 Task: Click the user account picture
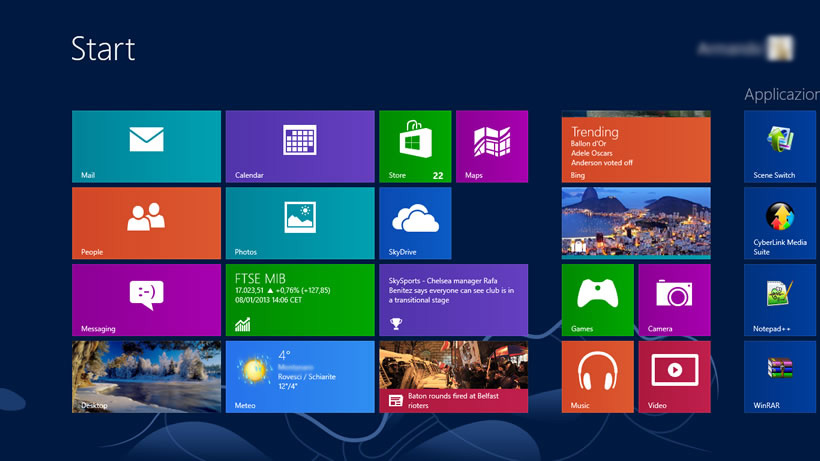click(780, 48)
